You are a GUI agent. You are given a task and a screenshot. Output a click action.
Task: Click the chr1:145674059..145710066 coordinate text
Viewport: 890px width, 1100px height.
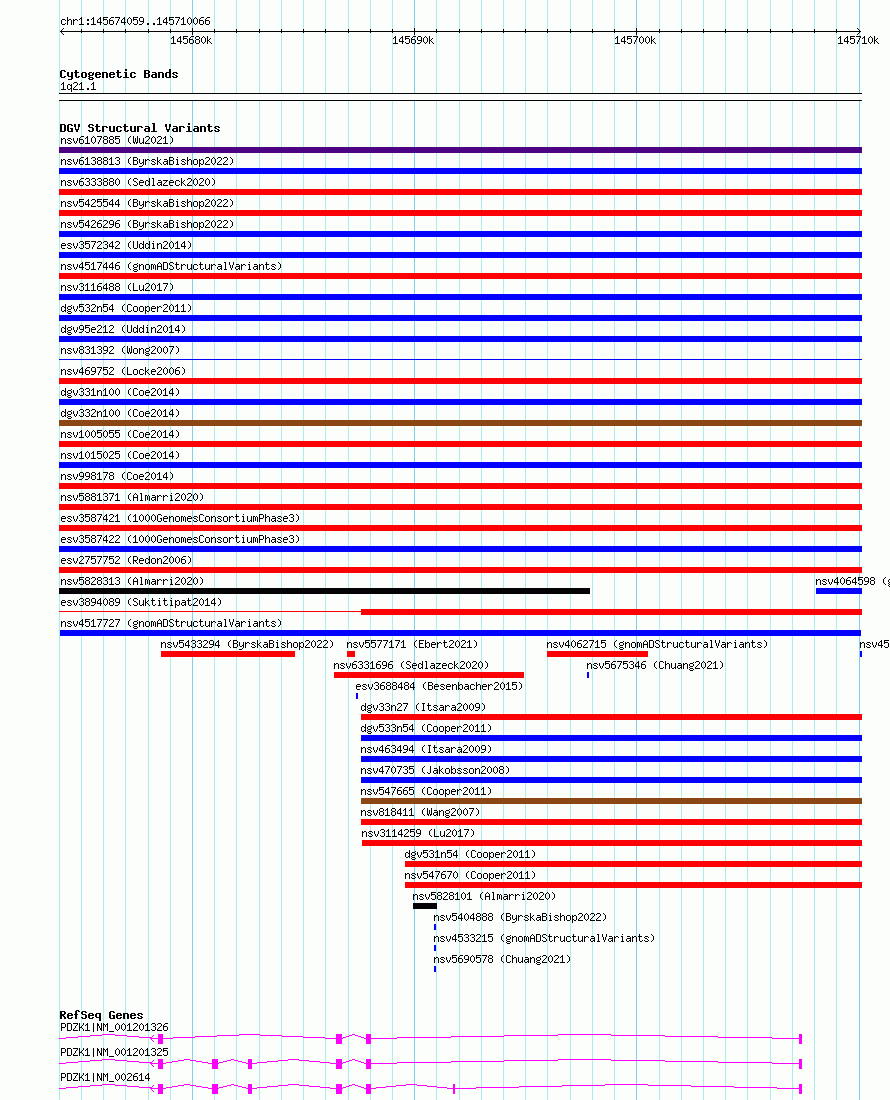point(135,22)
